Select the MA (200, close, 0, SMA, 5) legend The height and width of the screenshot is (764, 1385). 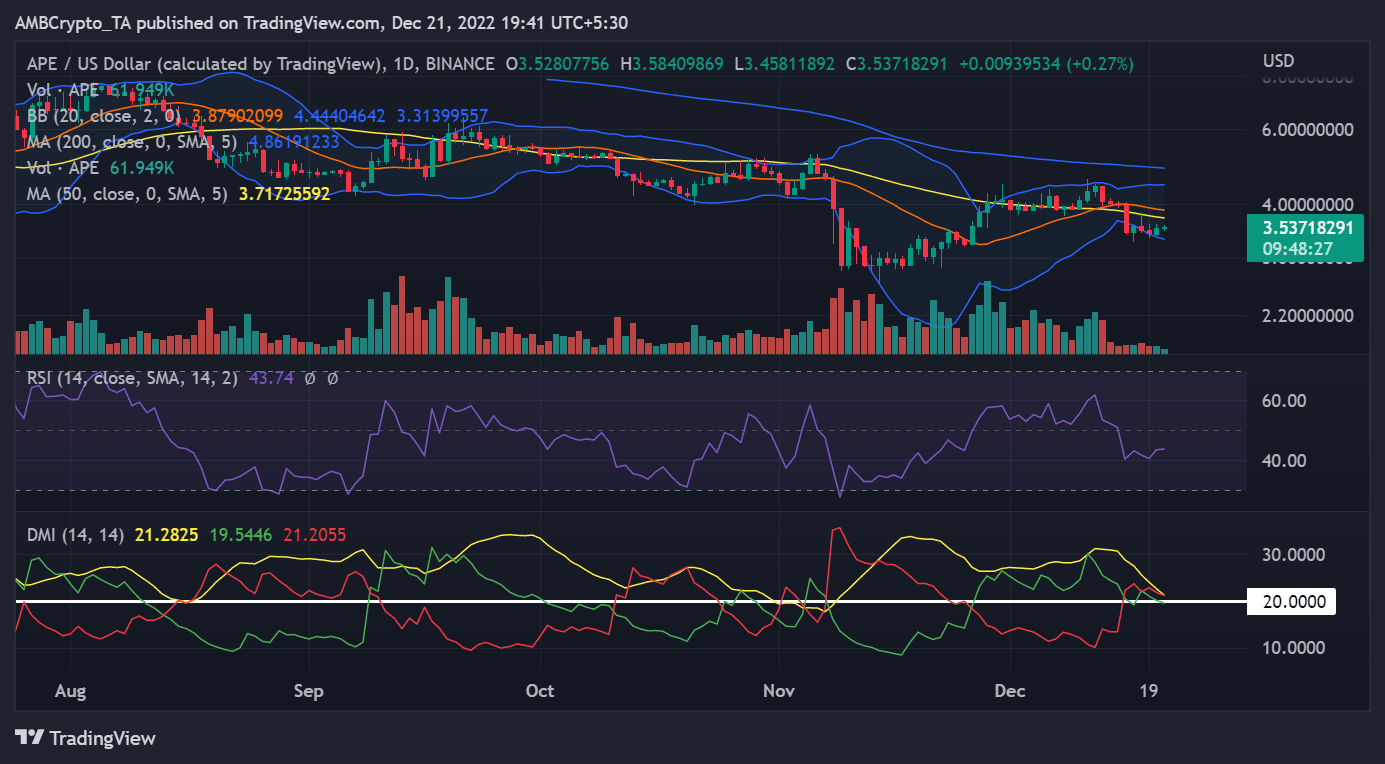point(135,141)
